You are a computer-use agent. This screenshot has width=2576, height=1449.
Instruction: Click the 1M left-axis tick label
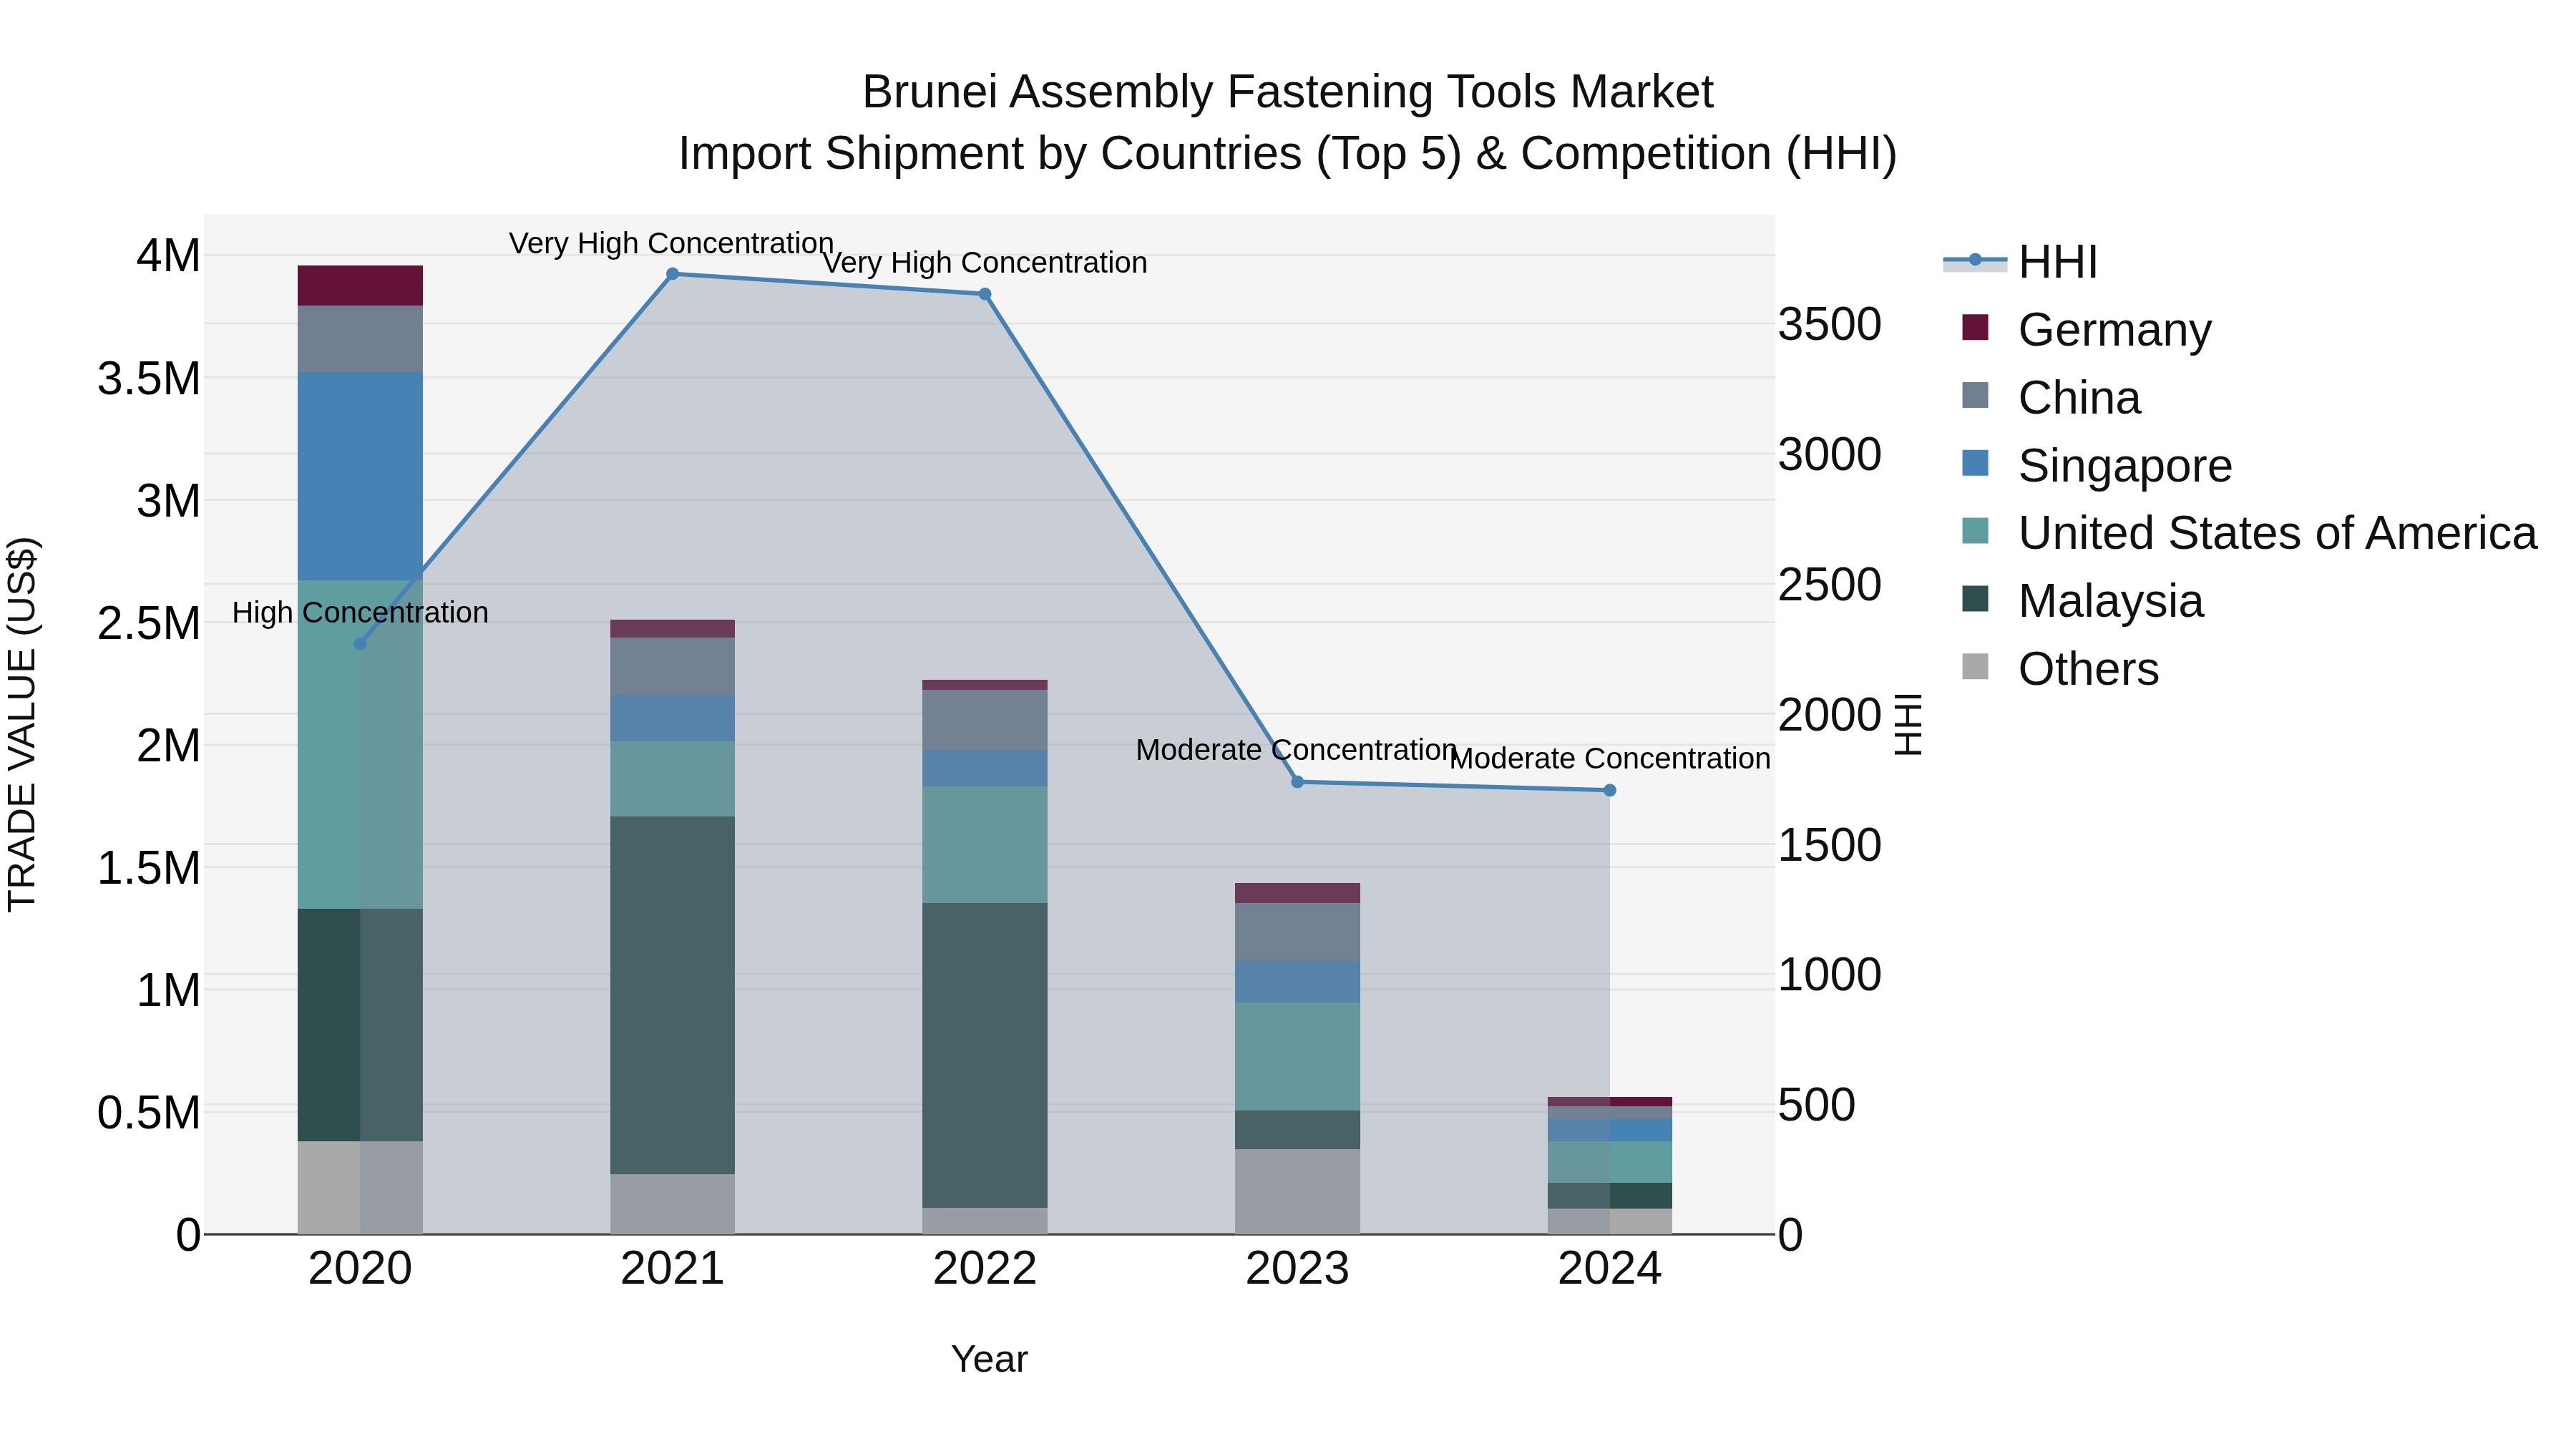pos(169,991)
